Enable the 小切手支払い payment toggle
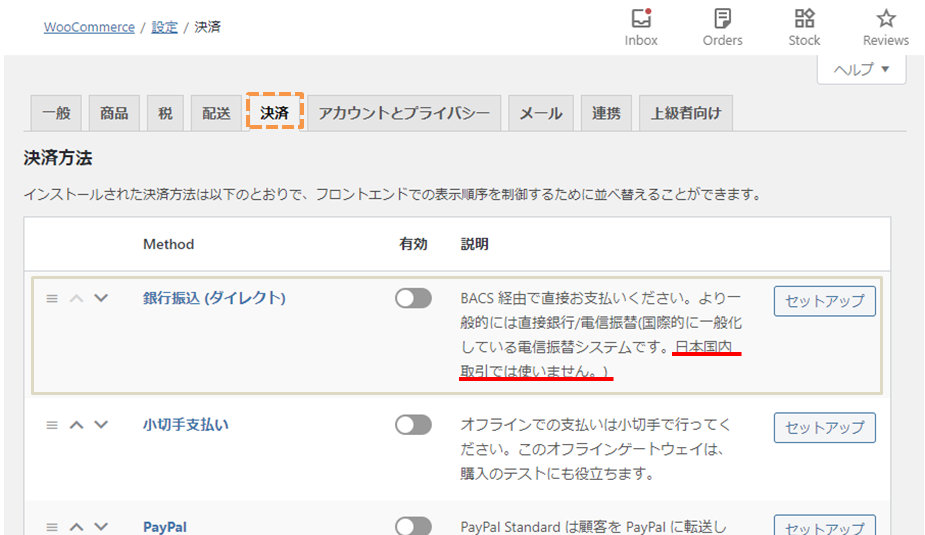This screenshot has height=535, width=925. click(x=414, y=425)
